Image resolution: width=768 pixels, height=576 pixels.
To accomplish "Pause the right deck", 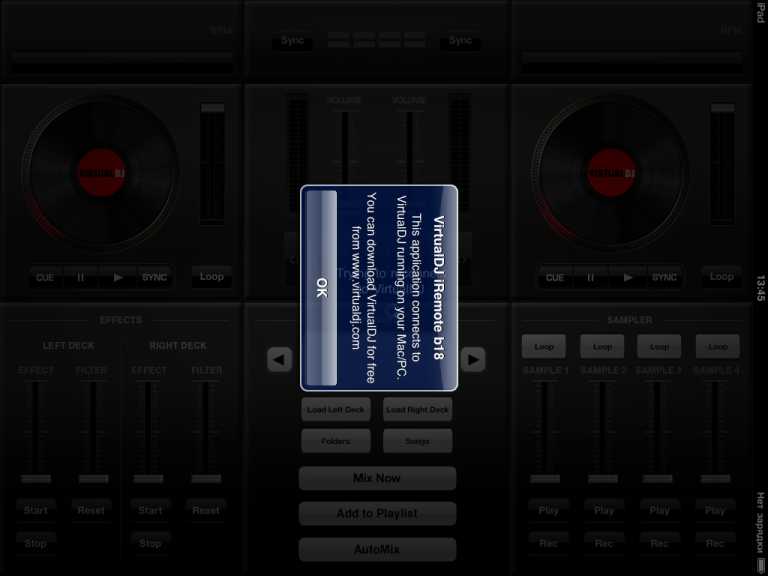I will coord(591,277).
